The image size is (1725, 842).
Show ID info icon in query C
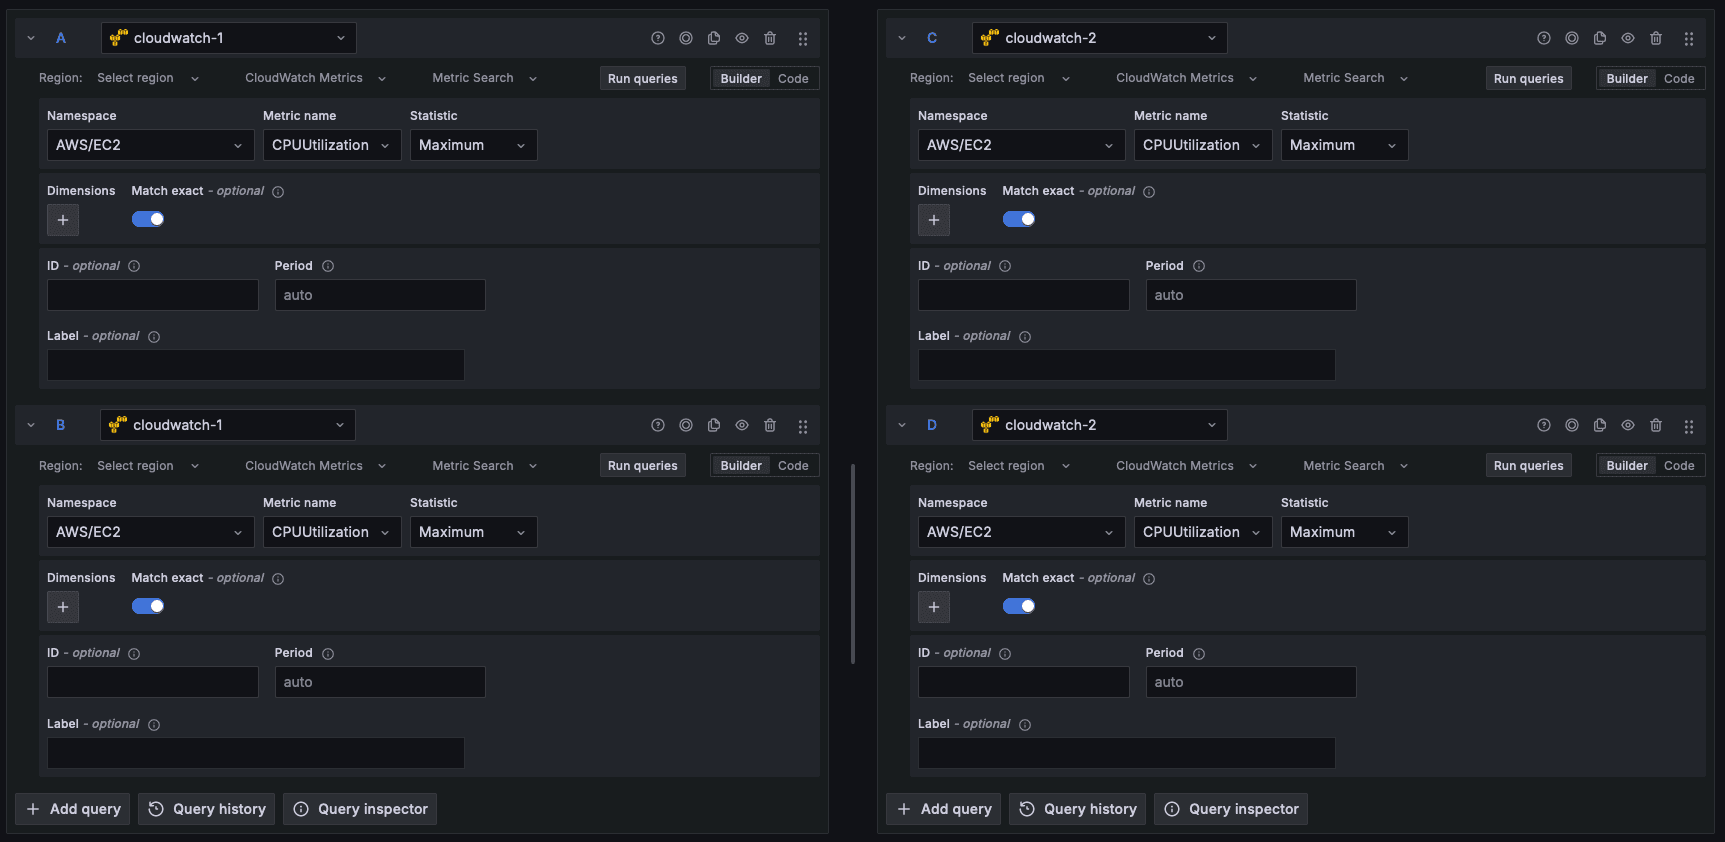click(1005, 266)
